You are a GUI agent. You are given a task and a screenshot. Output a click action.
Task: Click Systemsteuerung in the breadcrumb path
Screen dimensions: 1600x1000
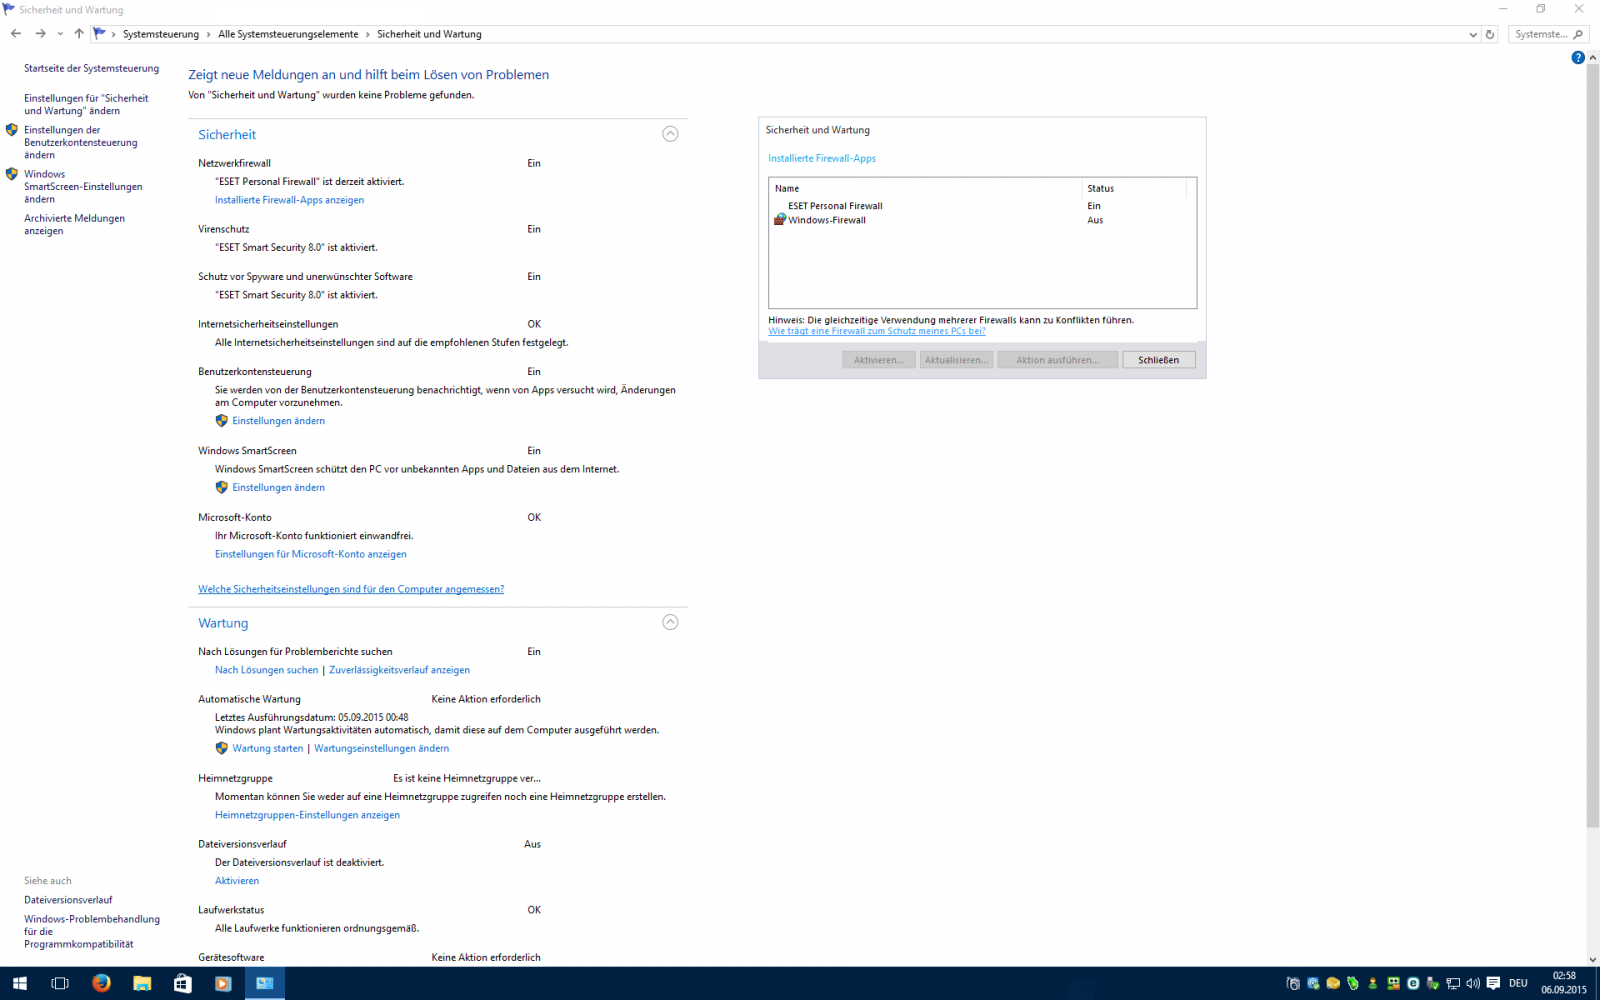tap(161, 34)
